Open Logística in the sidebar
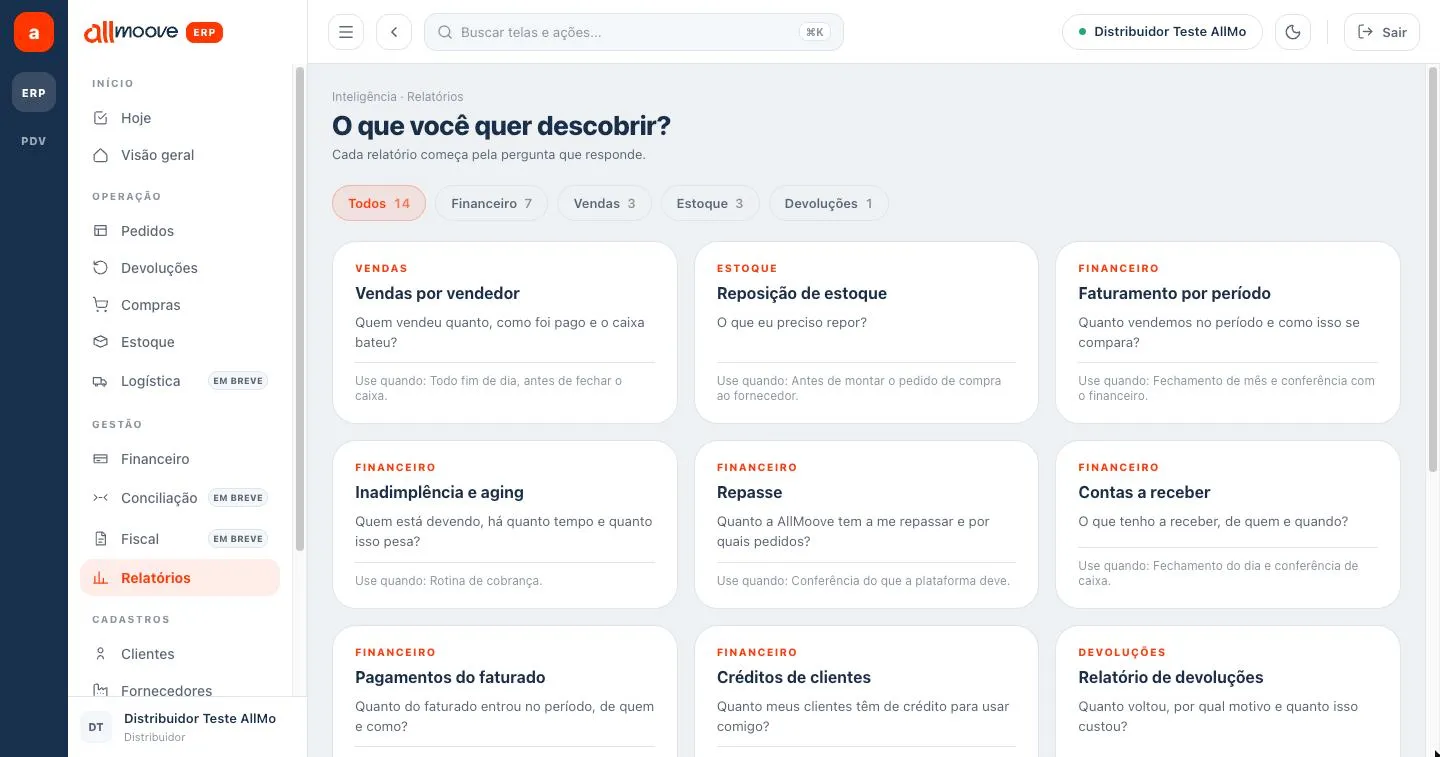The width and height of the screenshot is (1440, 757). [180, 381]
